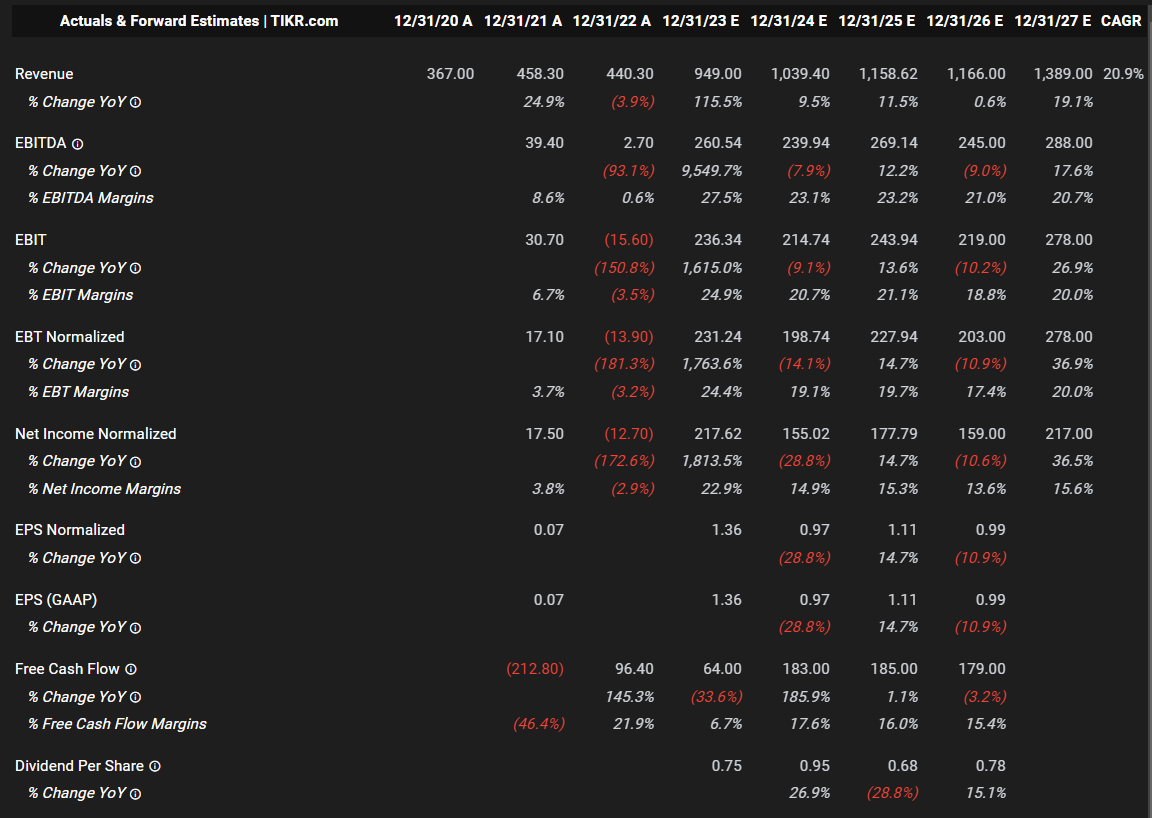1152x818 pixels.
Task: Click the Revenue row label
Action: coord(44,74)
